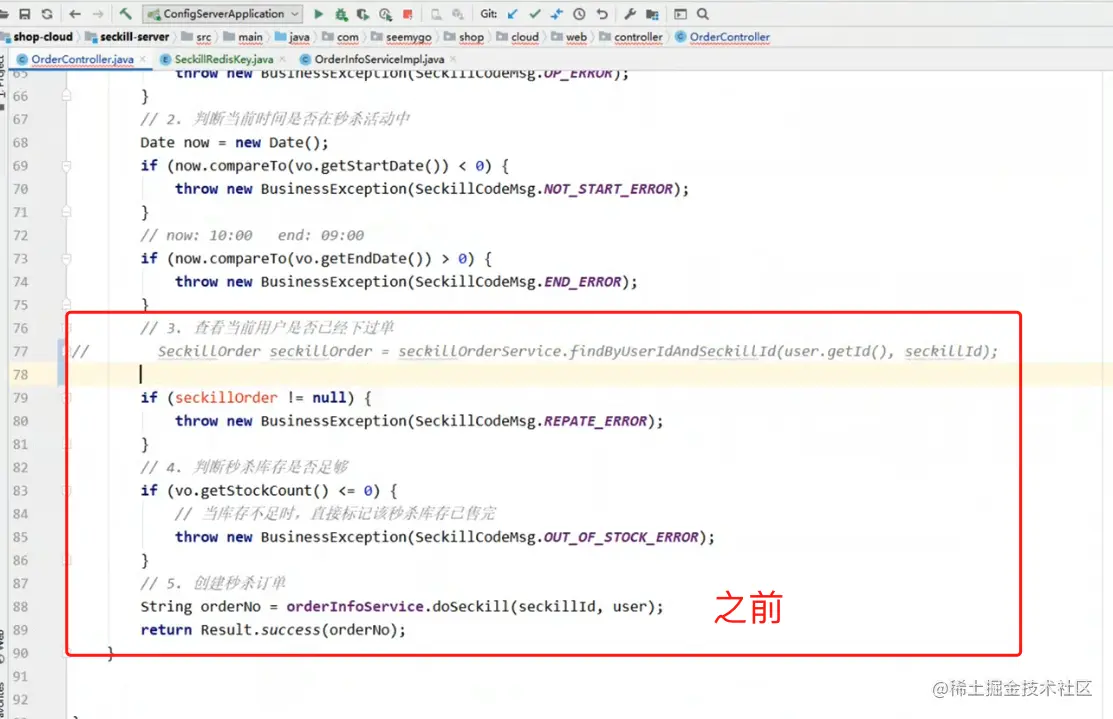
Task: Run with coverage icon
Action: [363, 13]
